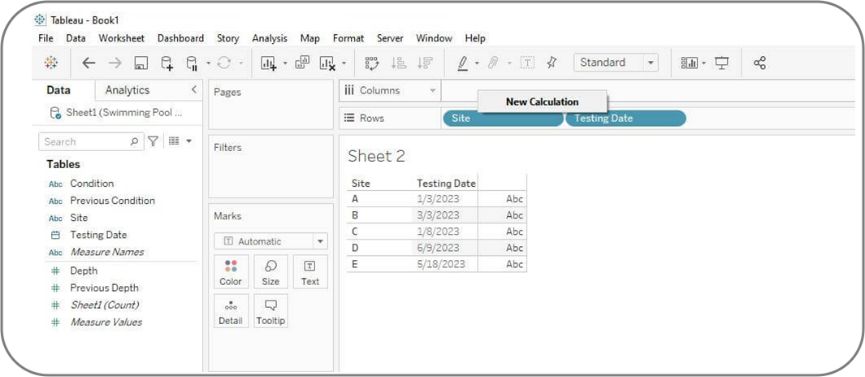Click the refresh/run update icon
The image size is (865, 377).
click(223, 63)
